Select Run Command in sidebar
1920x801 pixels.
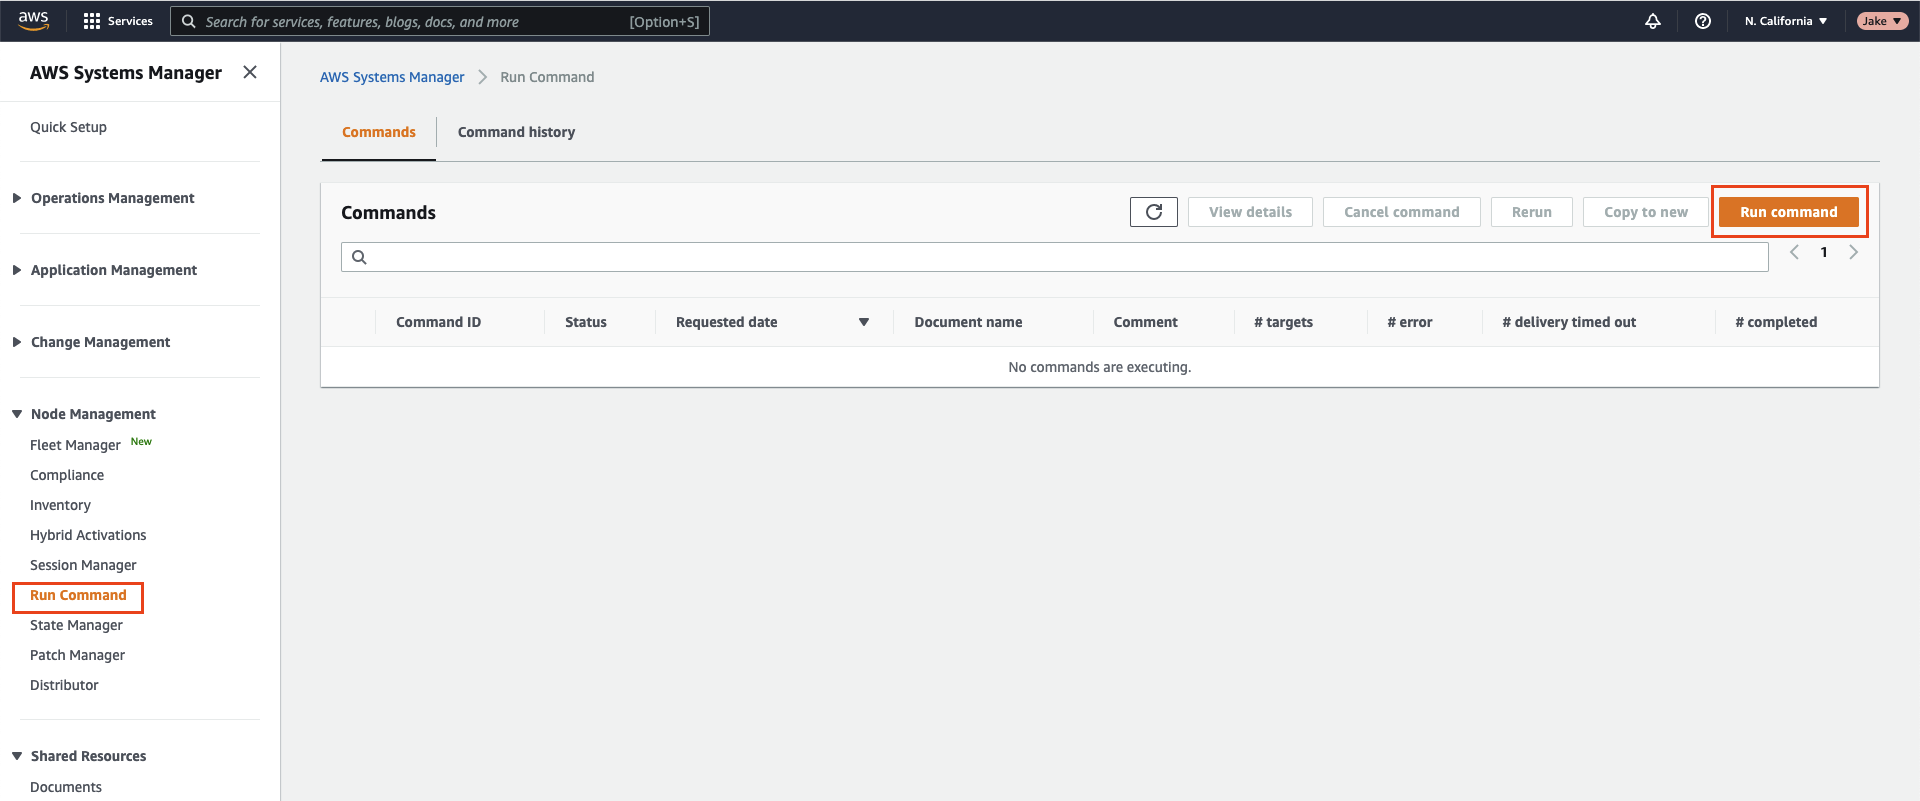(x=78, y=595)
